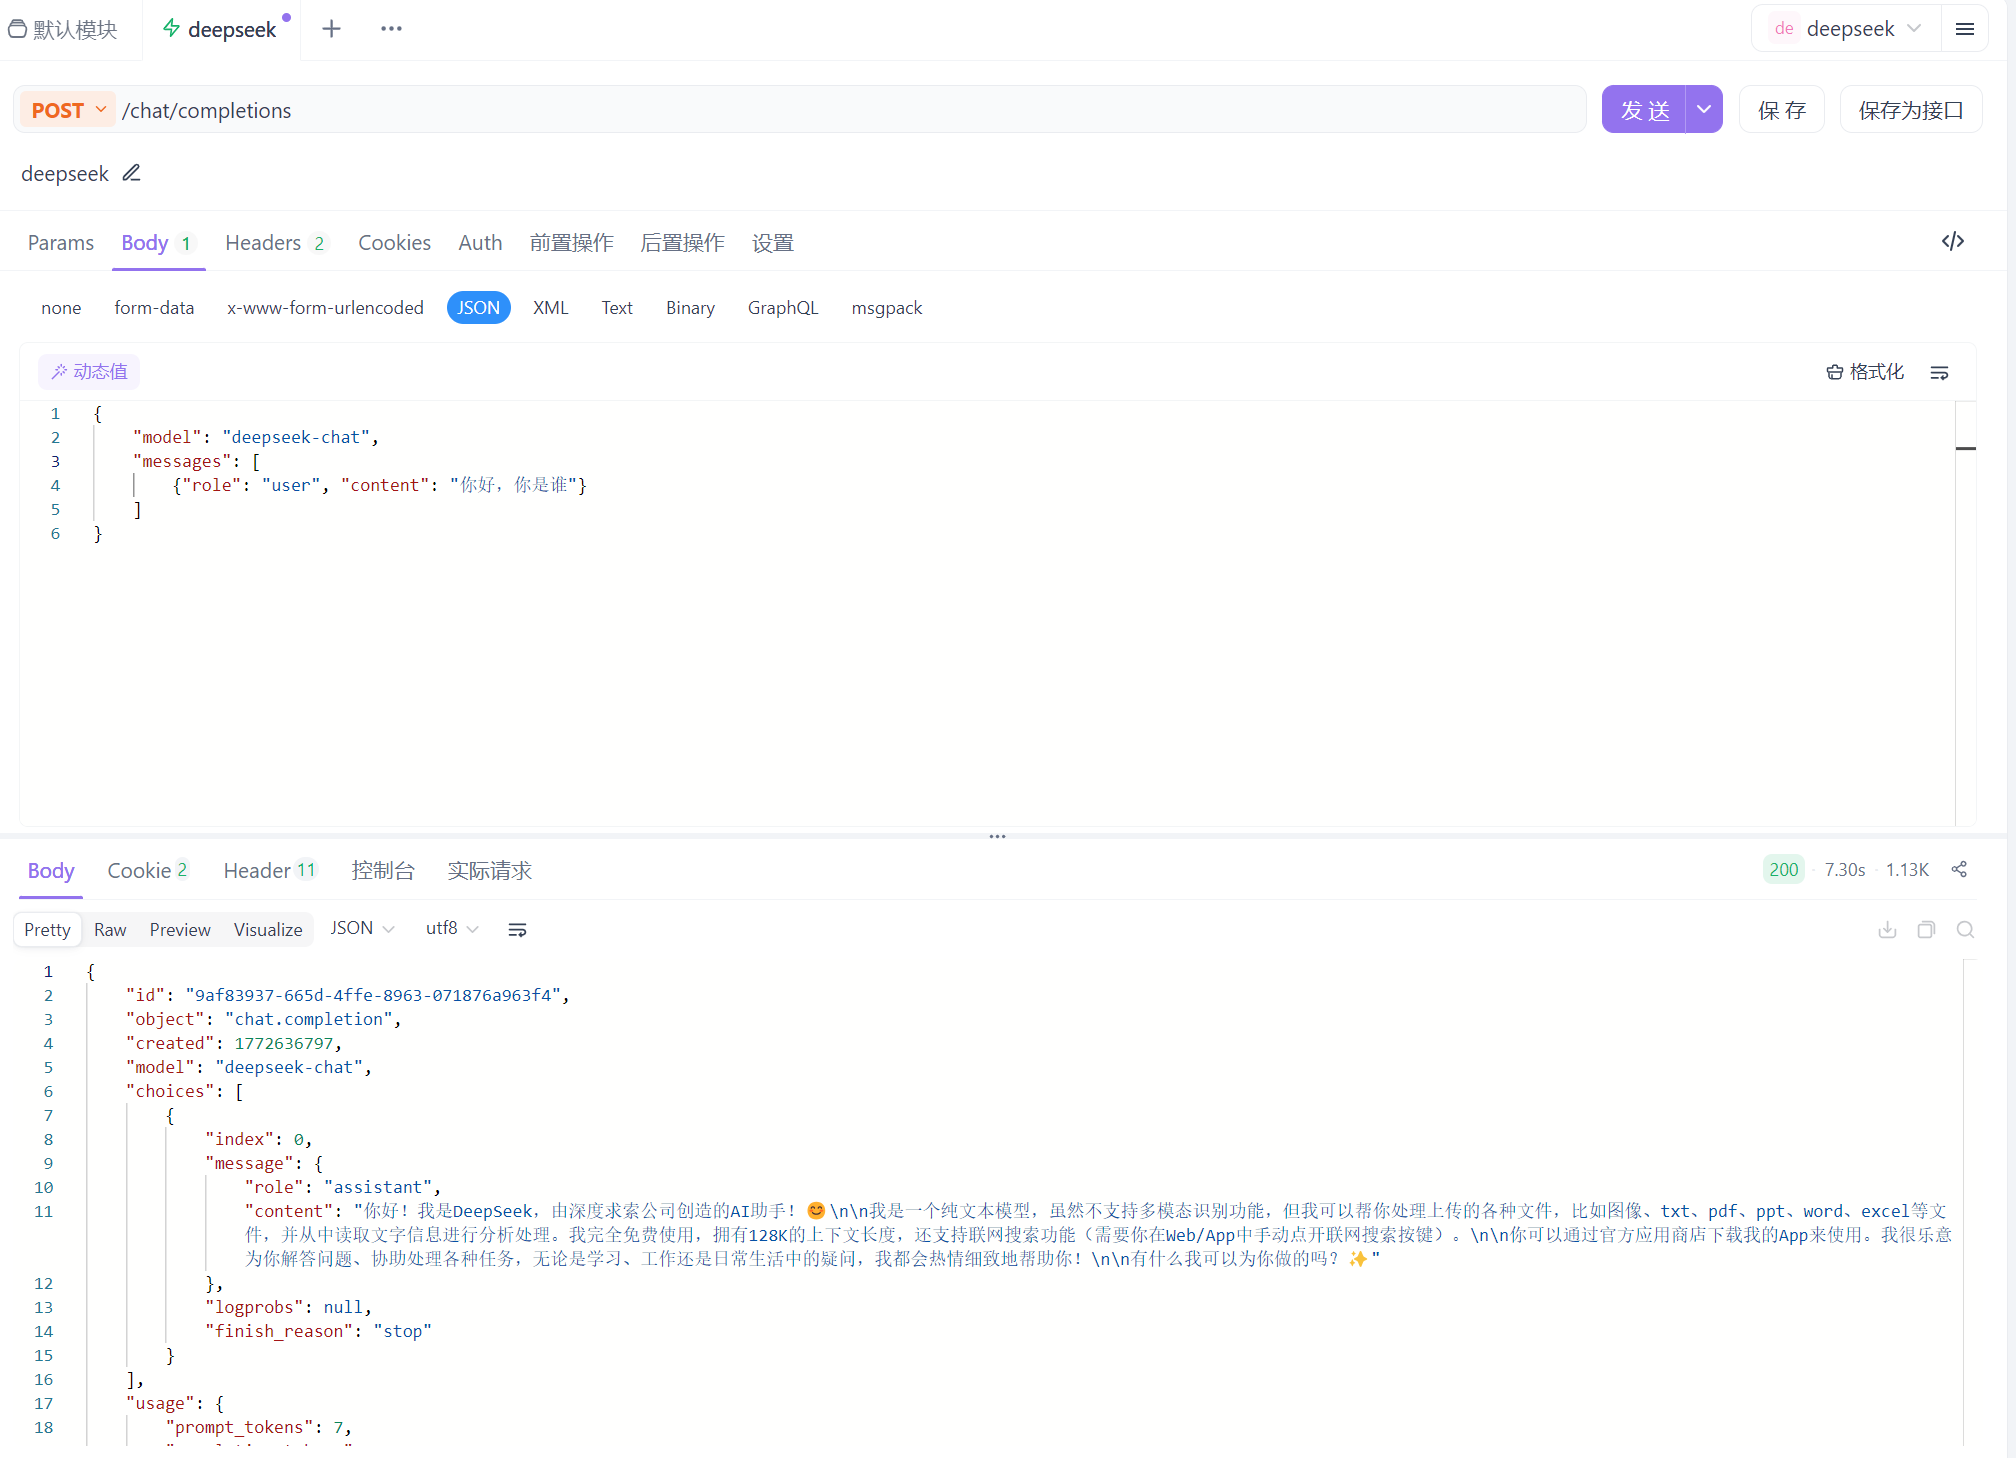Screen dimensions: 2016x1458
Task: Open the code generation panel icon
Action: tap(1952, 241)
